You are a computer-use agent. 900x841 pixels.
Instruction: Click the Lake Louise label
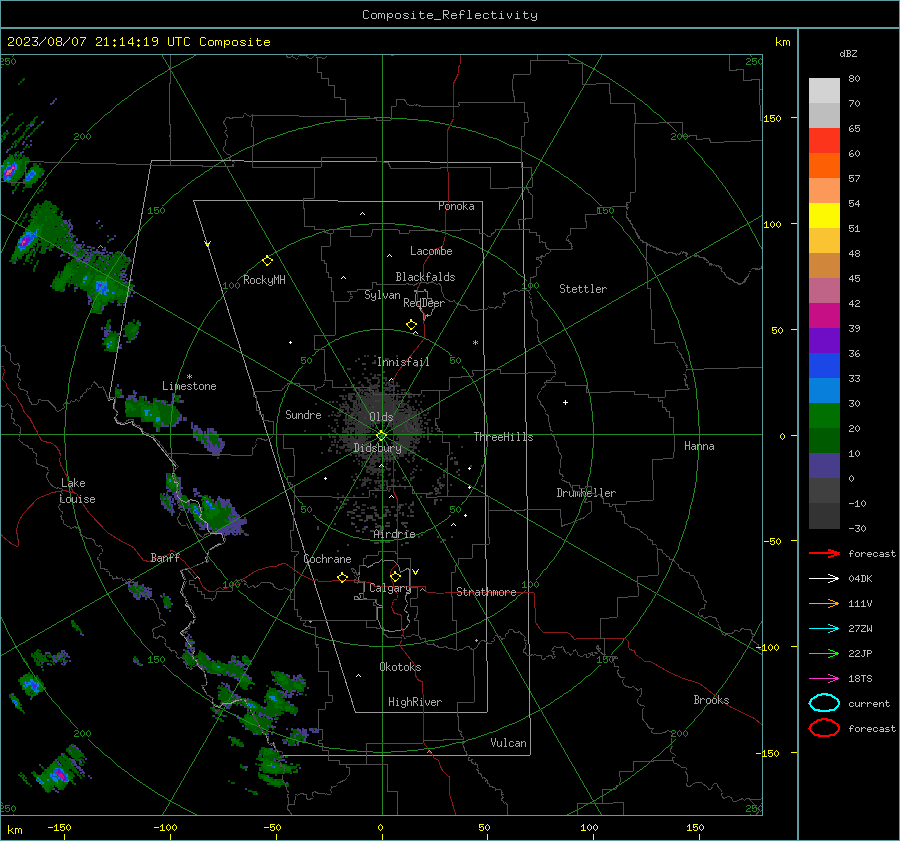click(77, 491)
